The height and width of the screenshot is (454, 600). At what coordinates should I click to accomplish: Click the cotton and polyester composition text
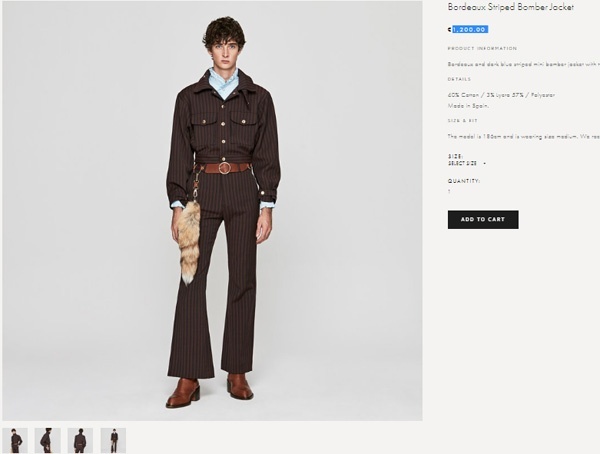[501, 95]
